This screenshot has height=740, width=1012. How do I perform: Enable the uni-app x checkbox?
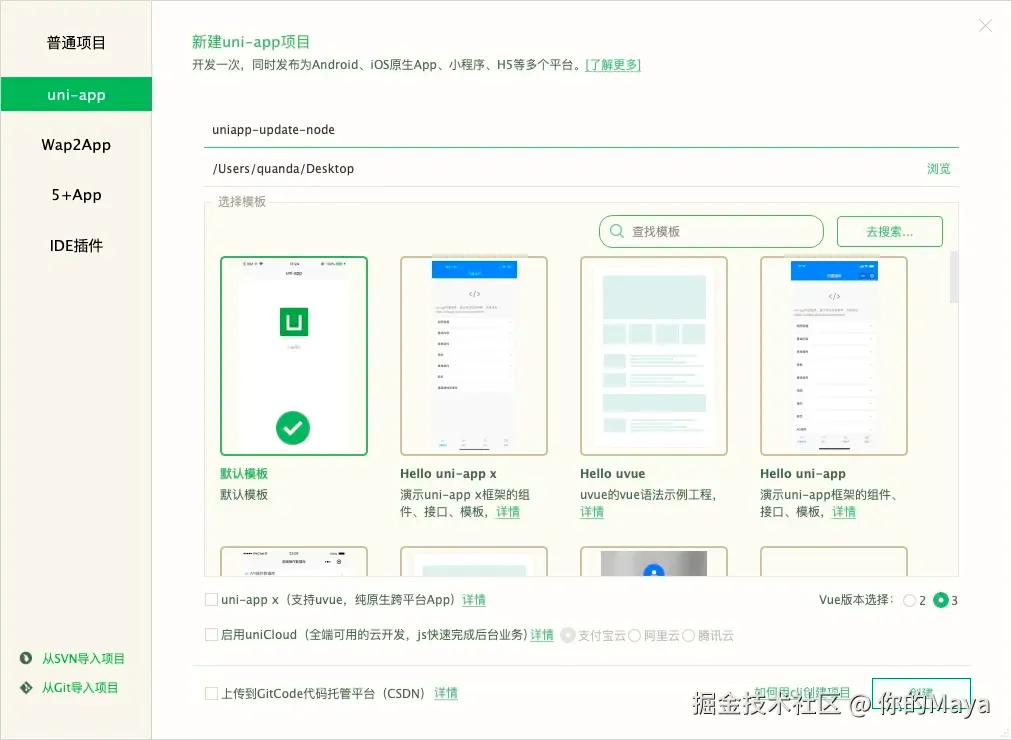click(211, 599)
